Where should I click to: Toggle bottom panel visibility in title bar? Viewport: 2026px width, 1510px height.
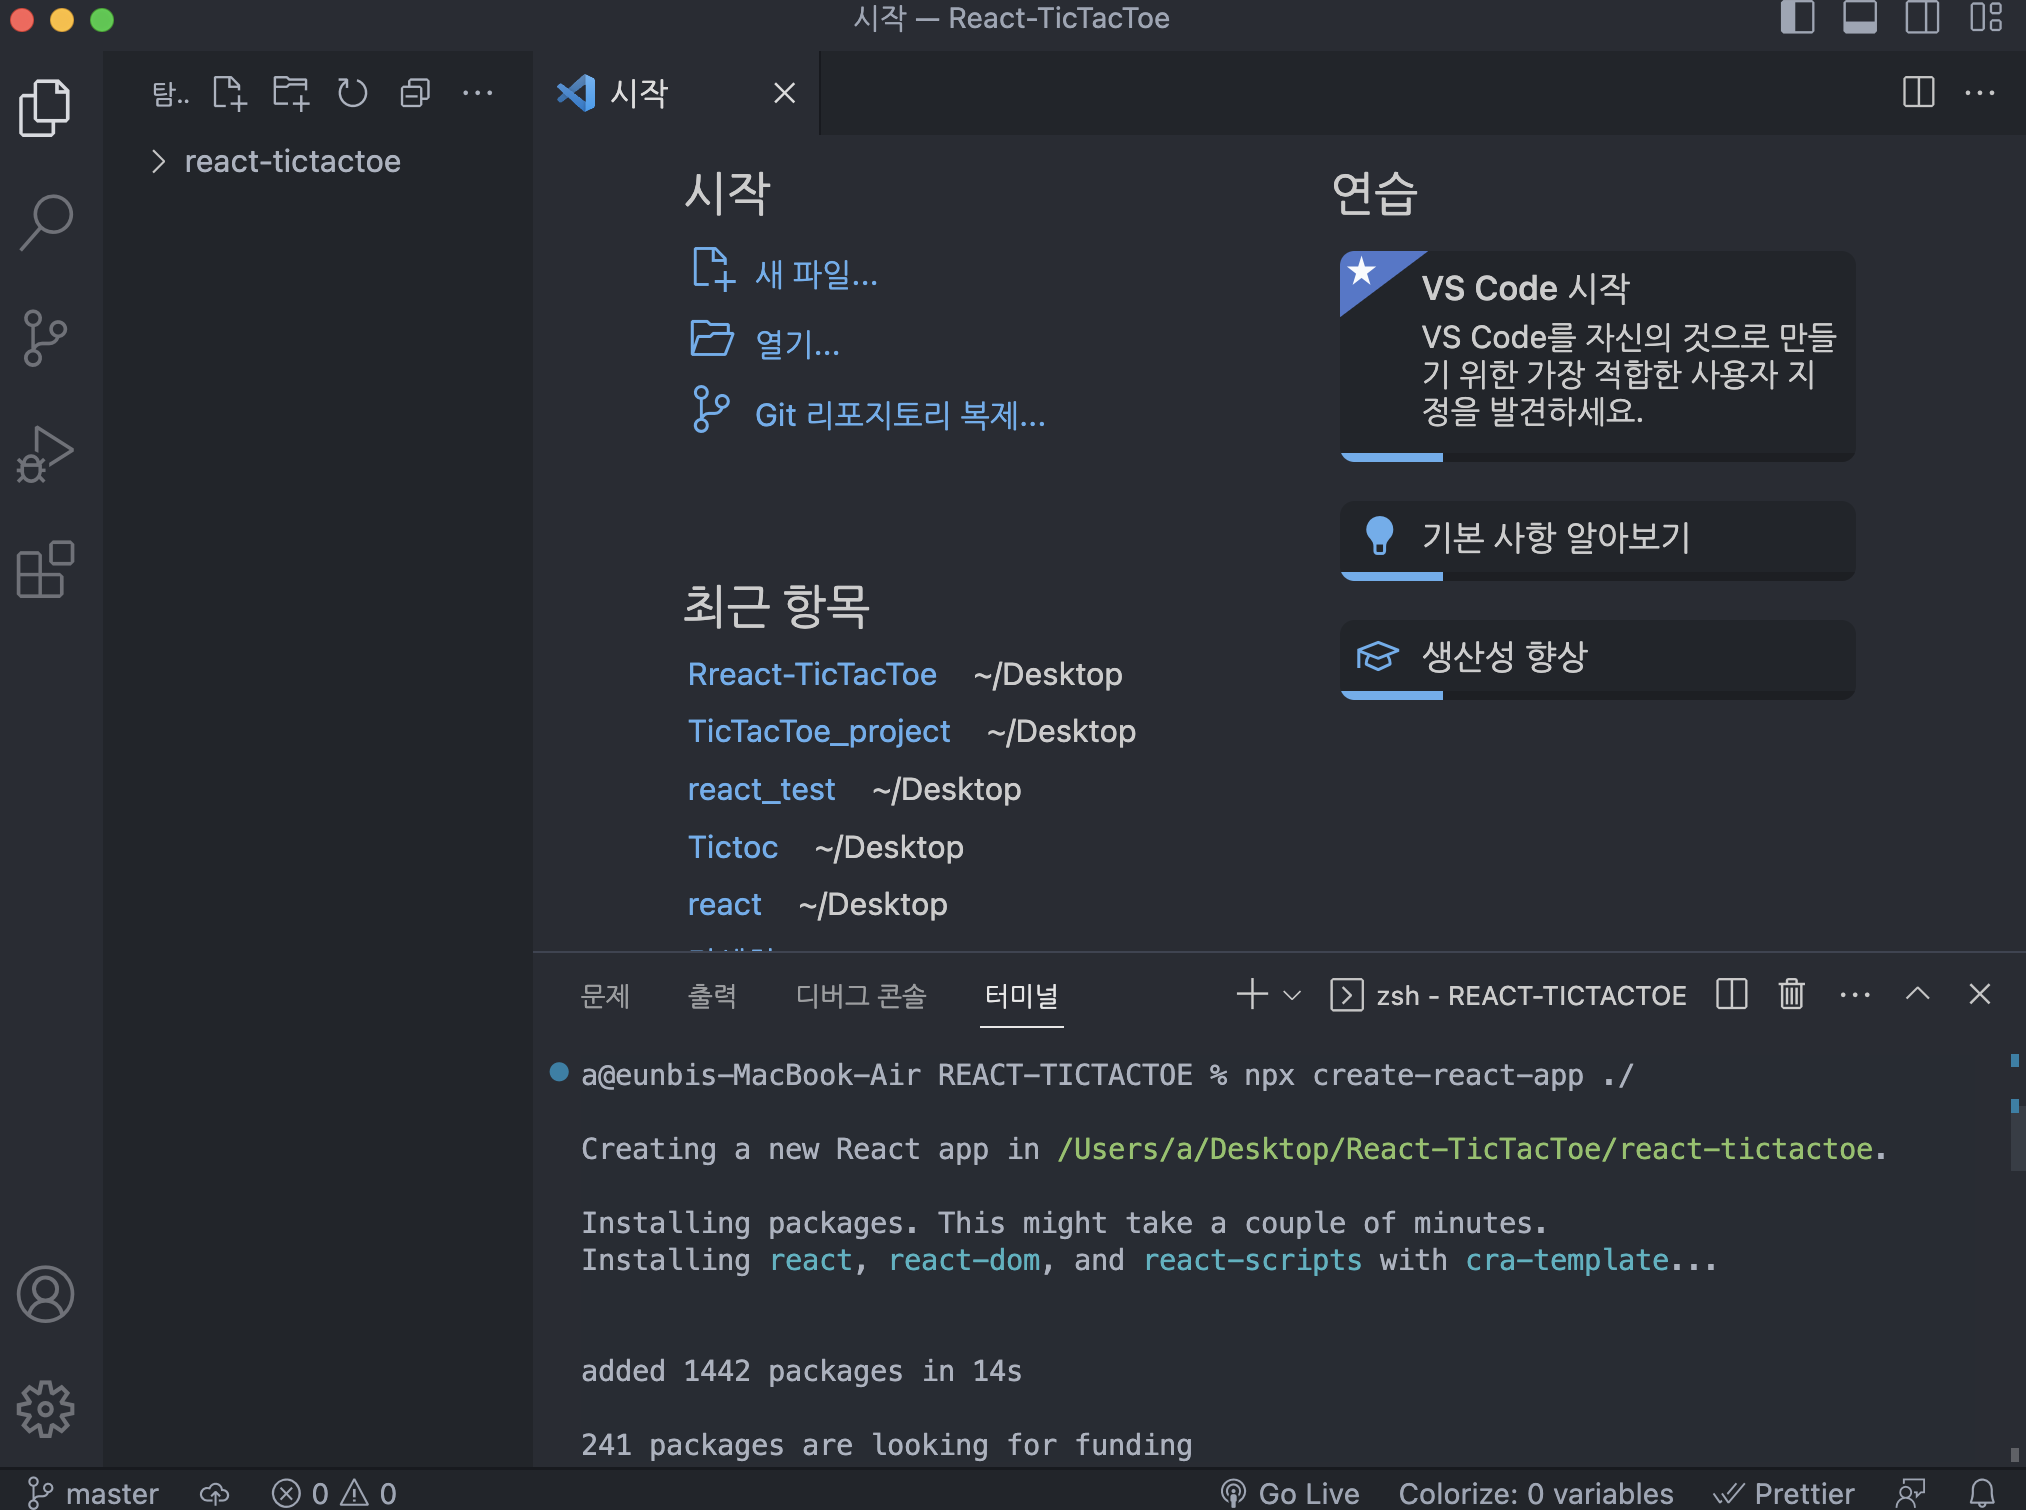click(1860, 18)
